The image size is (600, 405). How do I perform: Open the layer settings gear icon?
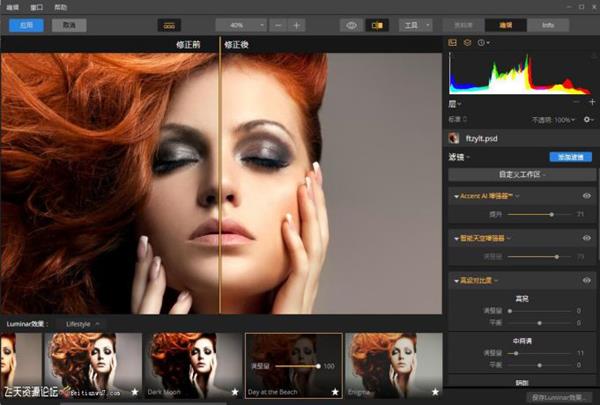pos(587,119)
